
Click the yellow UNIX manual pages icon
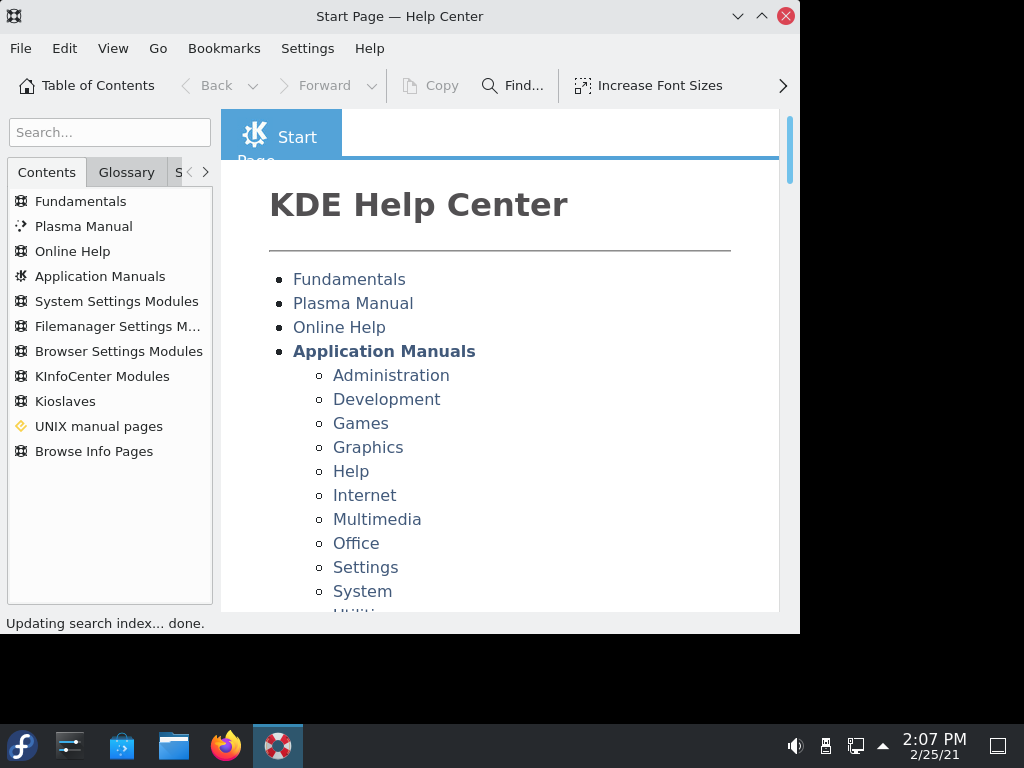tap(21, 426)
